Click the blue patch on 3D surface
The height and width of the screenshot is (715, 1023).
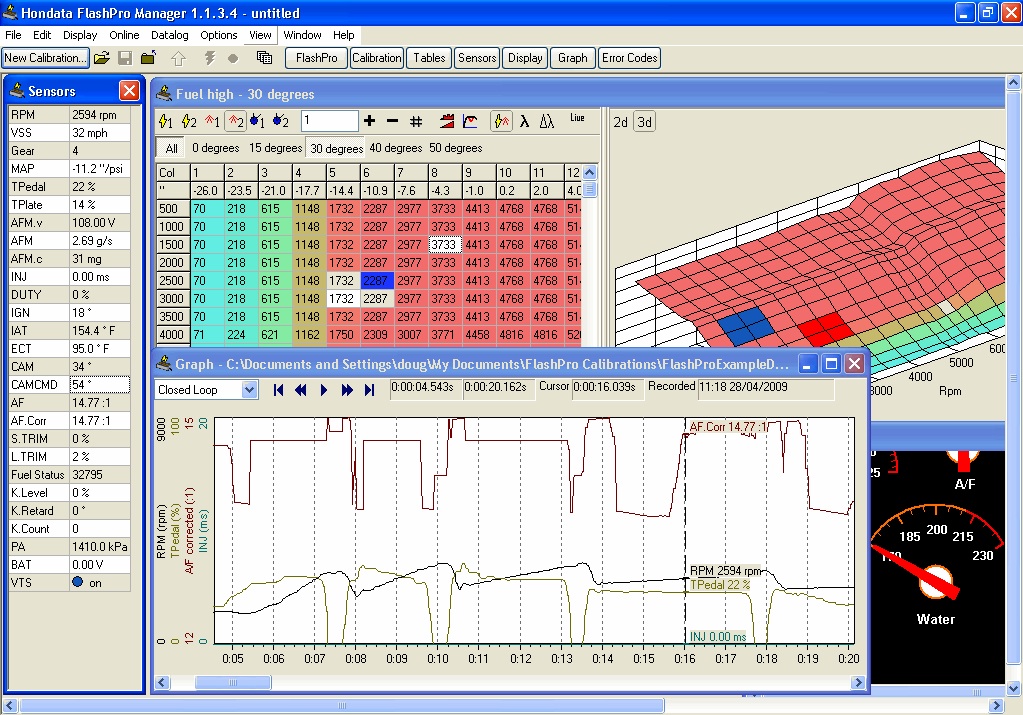pyautogui.click(x=746, y=325)
